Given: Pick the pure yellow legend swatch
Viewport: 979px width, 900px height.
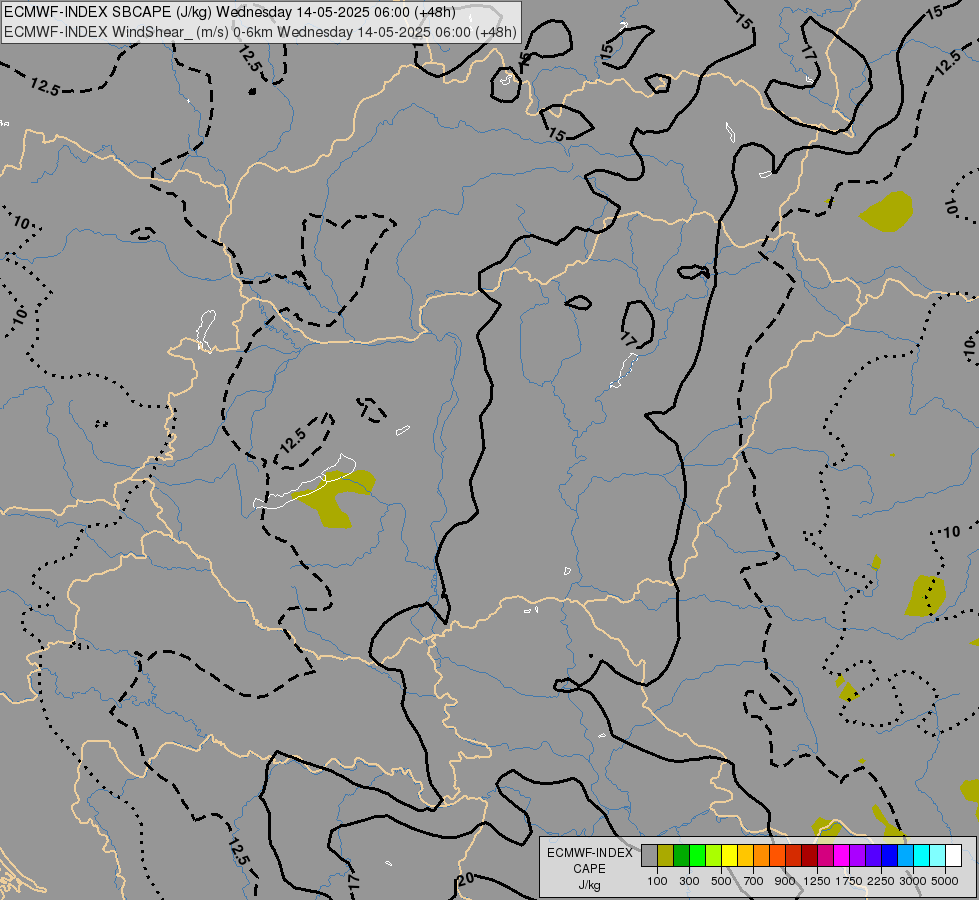Looking at the screenshot, I should click(730, 856).
